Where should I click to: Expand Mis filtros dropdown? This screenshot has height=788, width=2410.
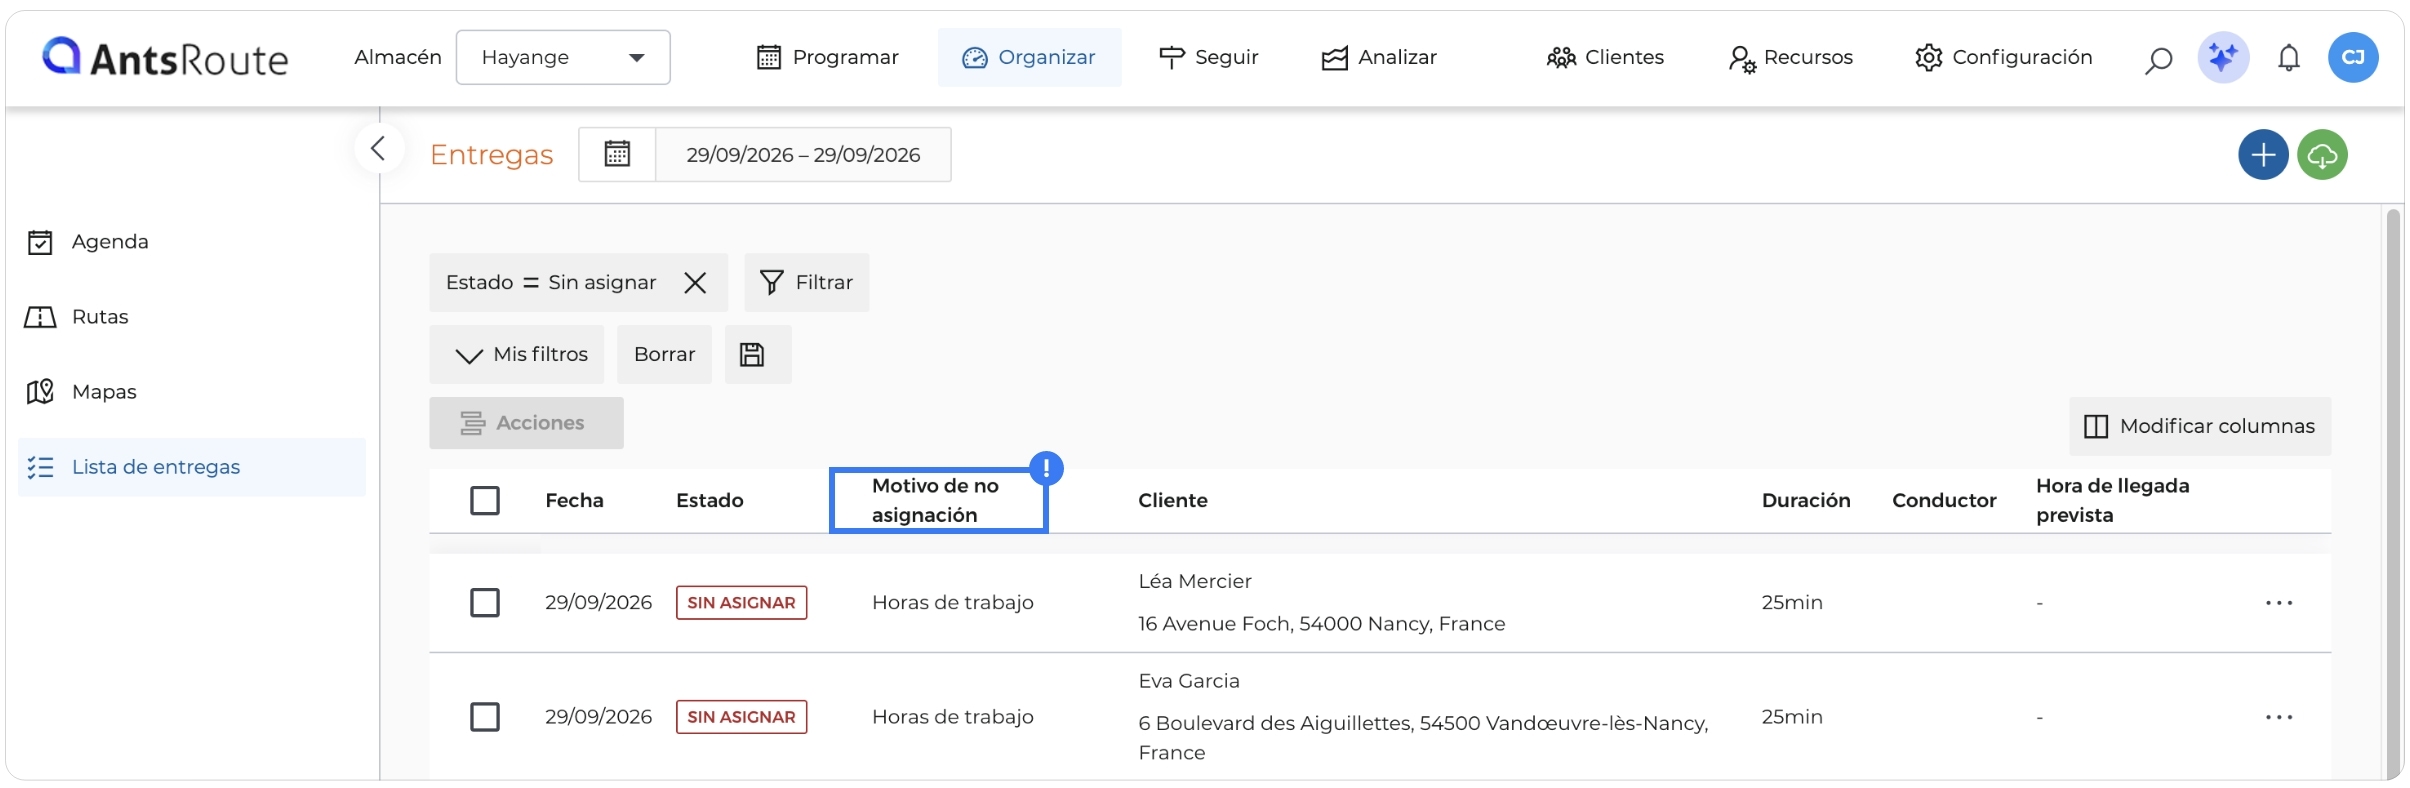pos(517,354)
